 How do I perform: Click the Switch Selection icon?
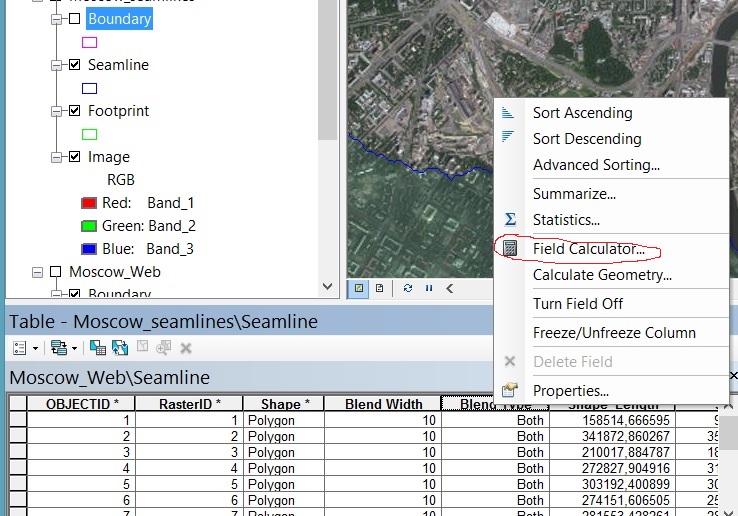pos(120,348)
